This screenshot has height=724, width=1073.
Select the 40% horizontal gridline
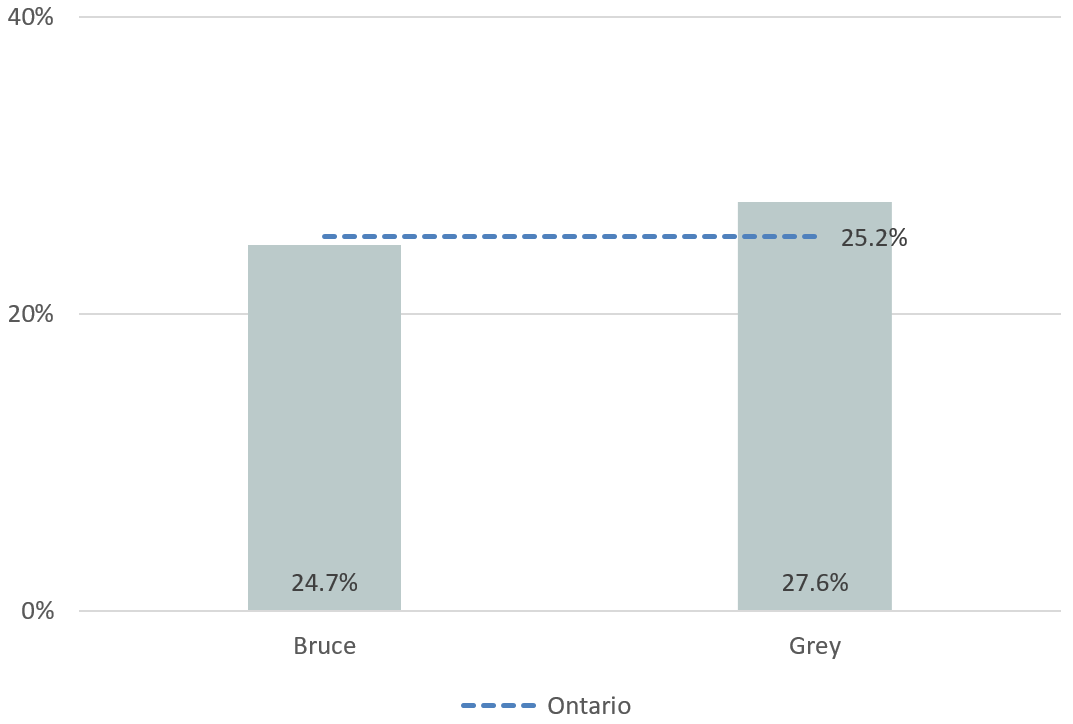(x=569, y=17)
